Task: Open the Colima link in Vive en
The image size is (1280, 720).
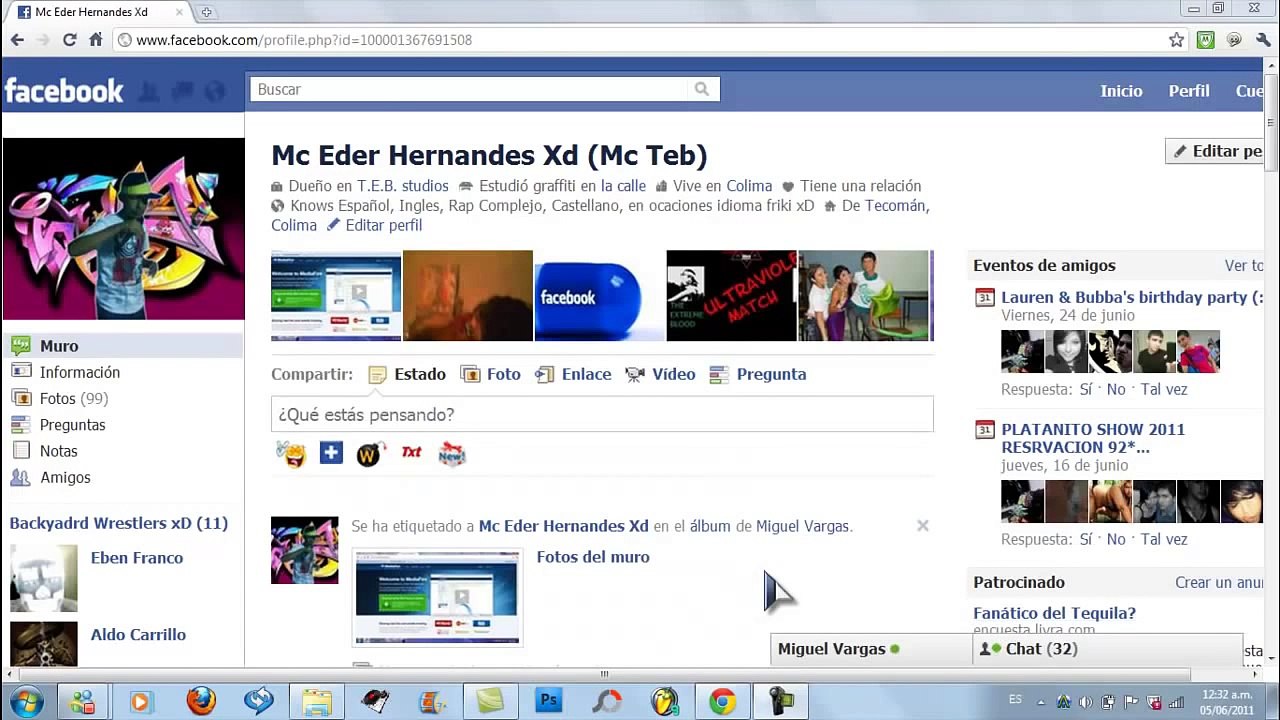Action: pos(749,186)
